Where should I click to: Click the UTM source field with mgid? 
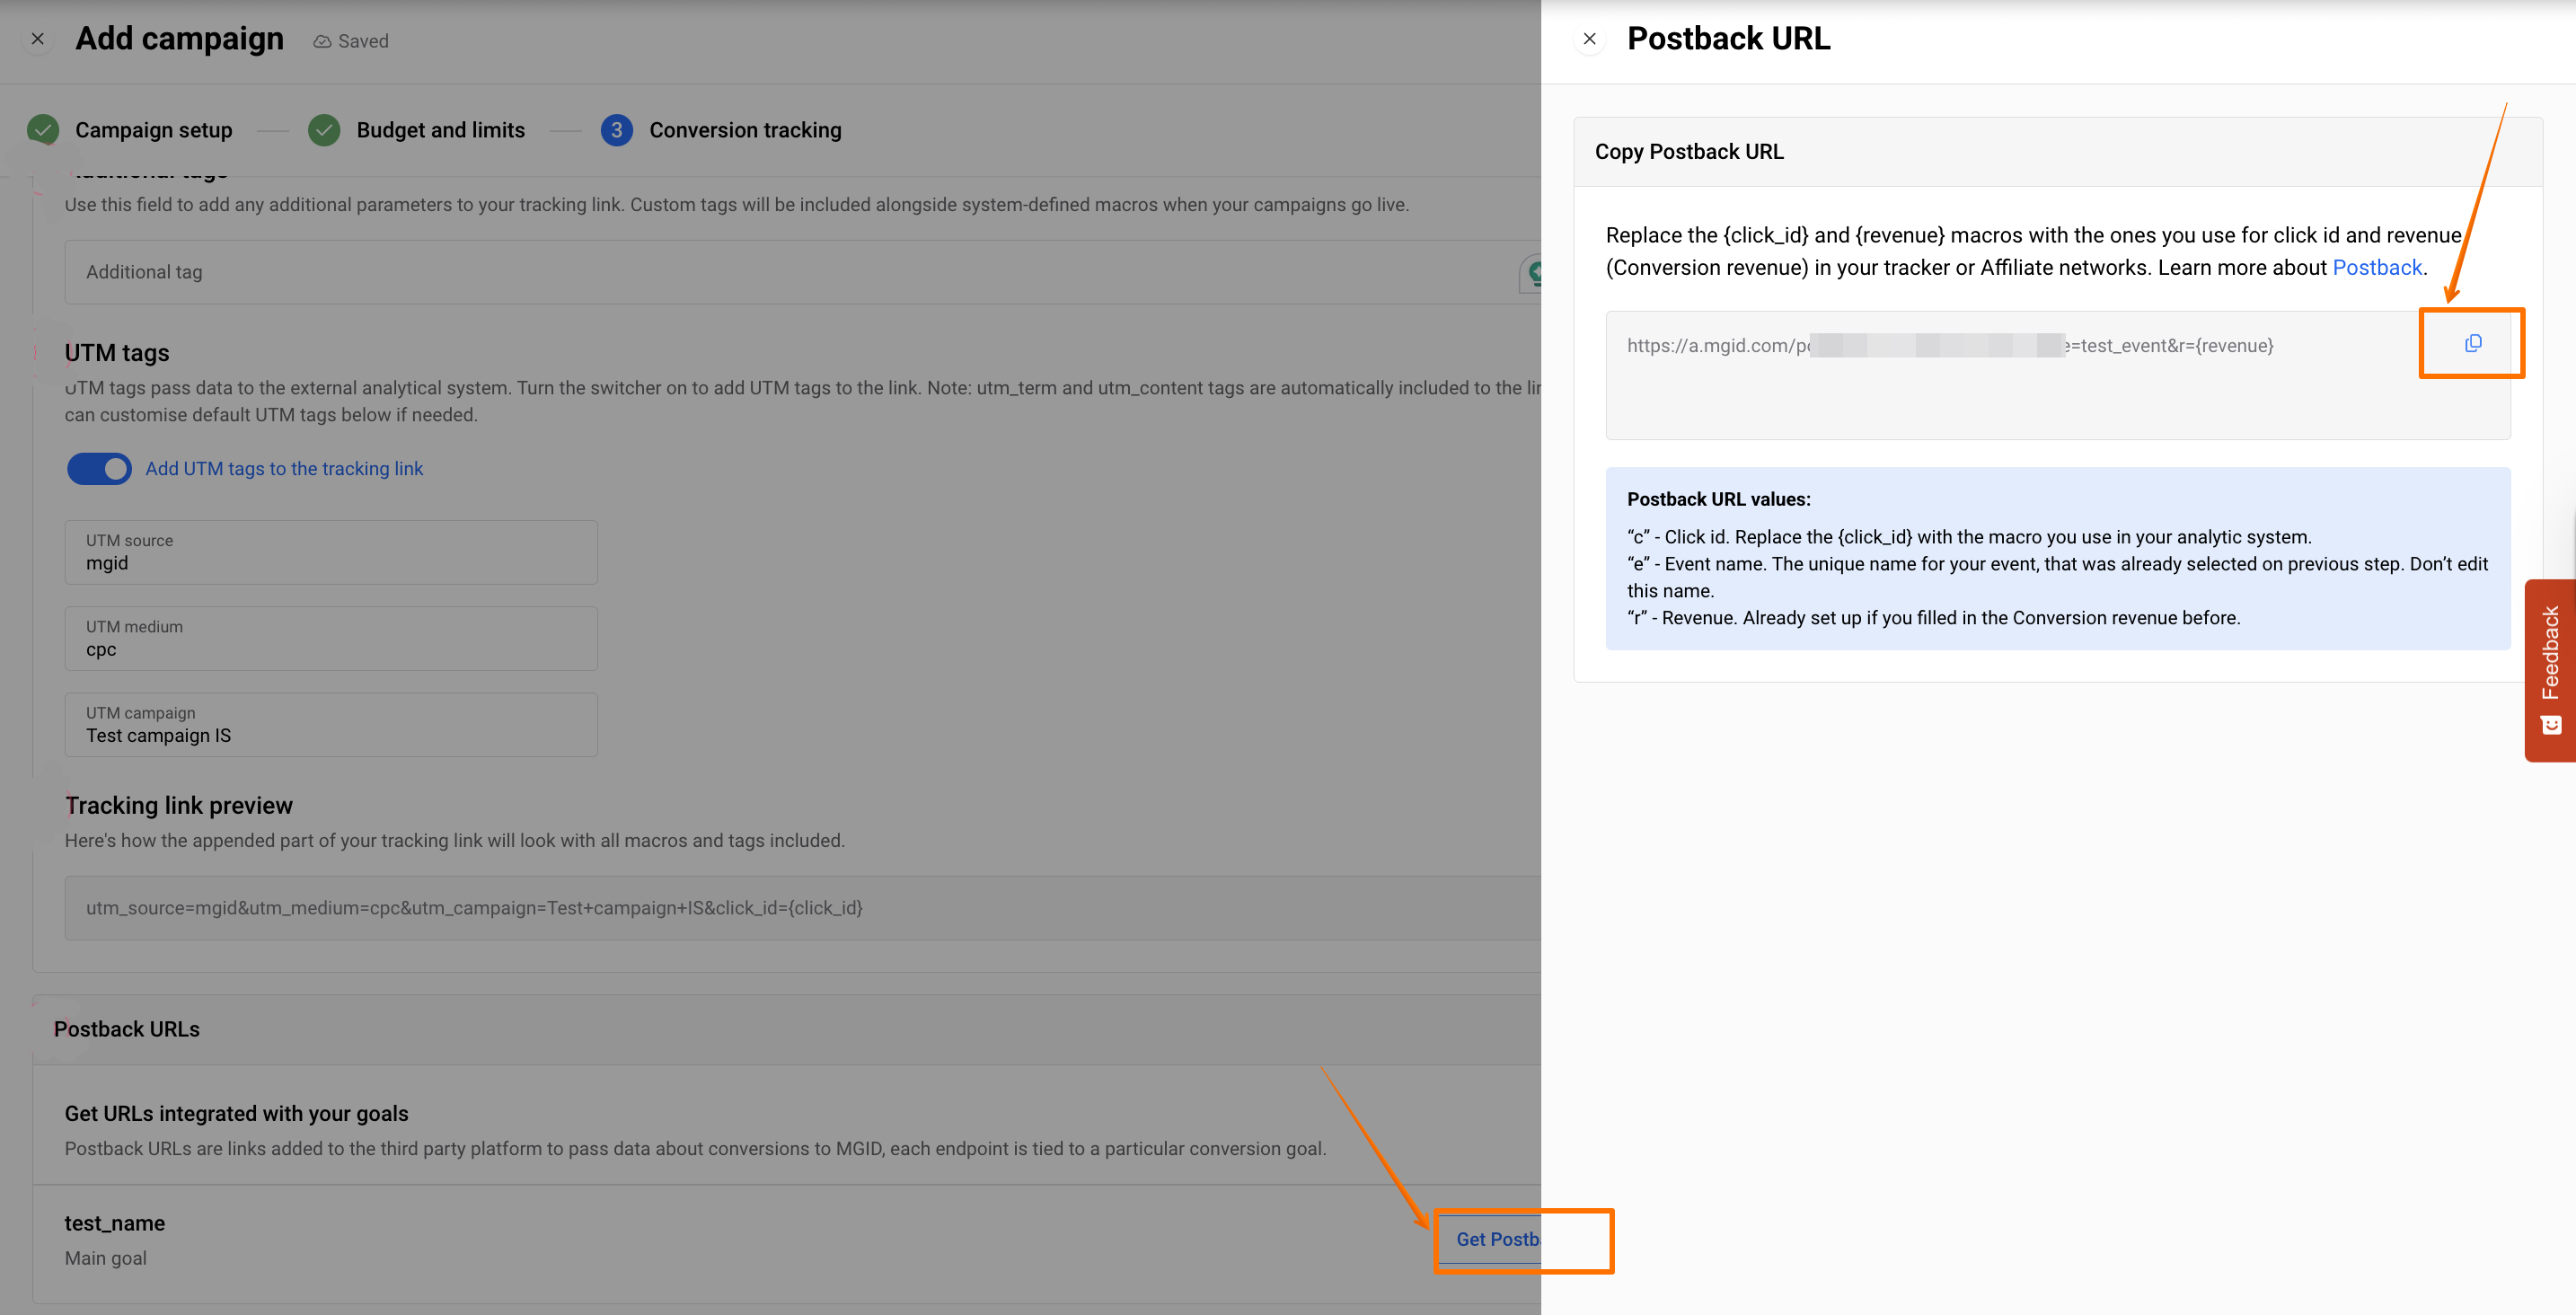coord(331,552)
